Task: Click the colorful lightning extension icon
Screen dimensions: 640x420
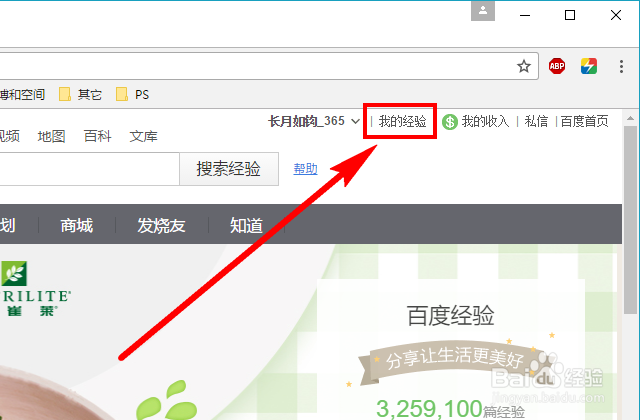Action: (x=589, y=66)
